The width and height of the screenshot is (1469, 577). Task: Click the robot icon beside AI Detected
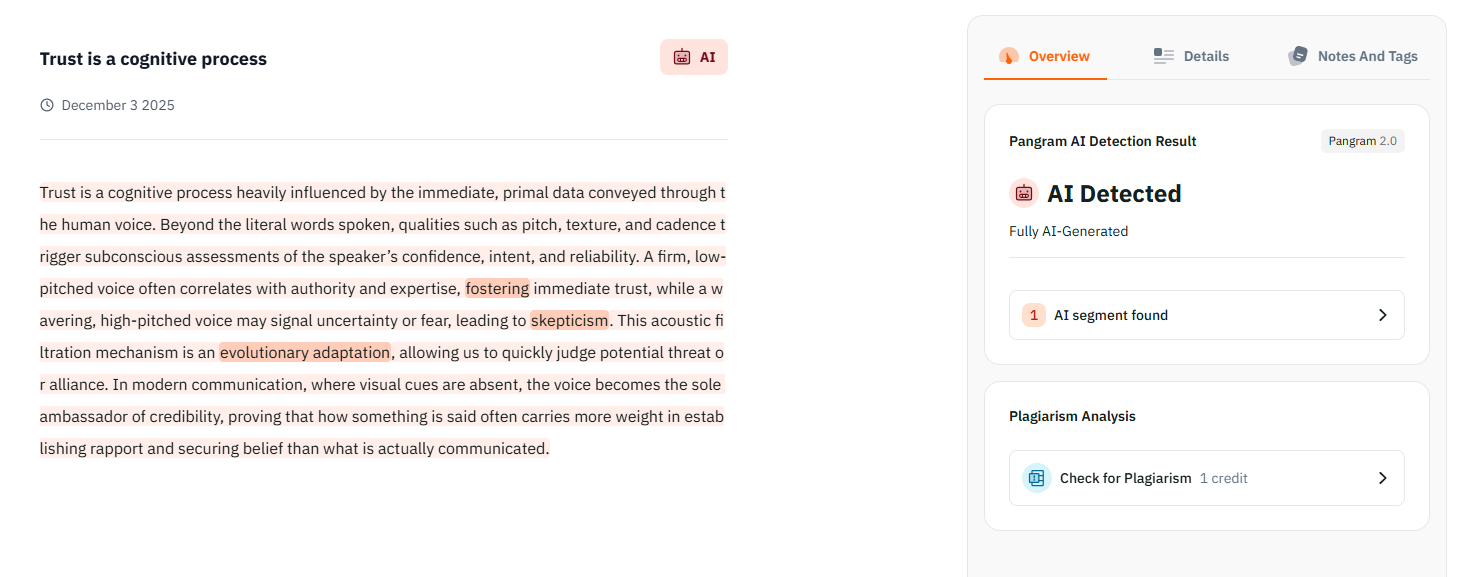[x=1023, y=193]
